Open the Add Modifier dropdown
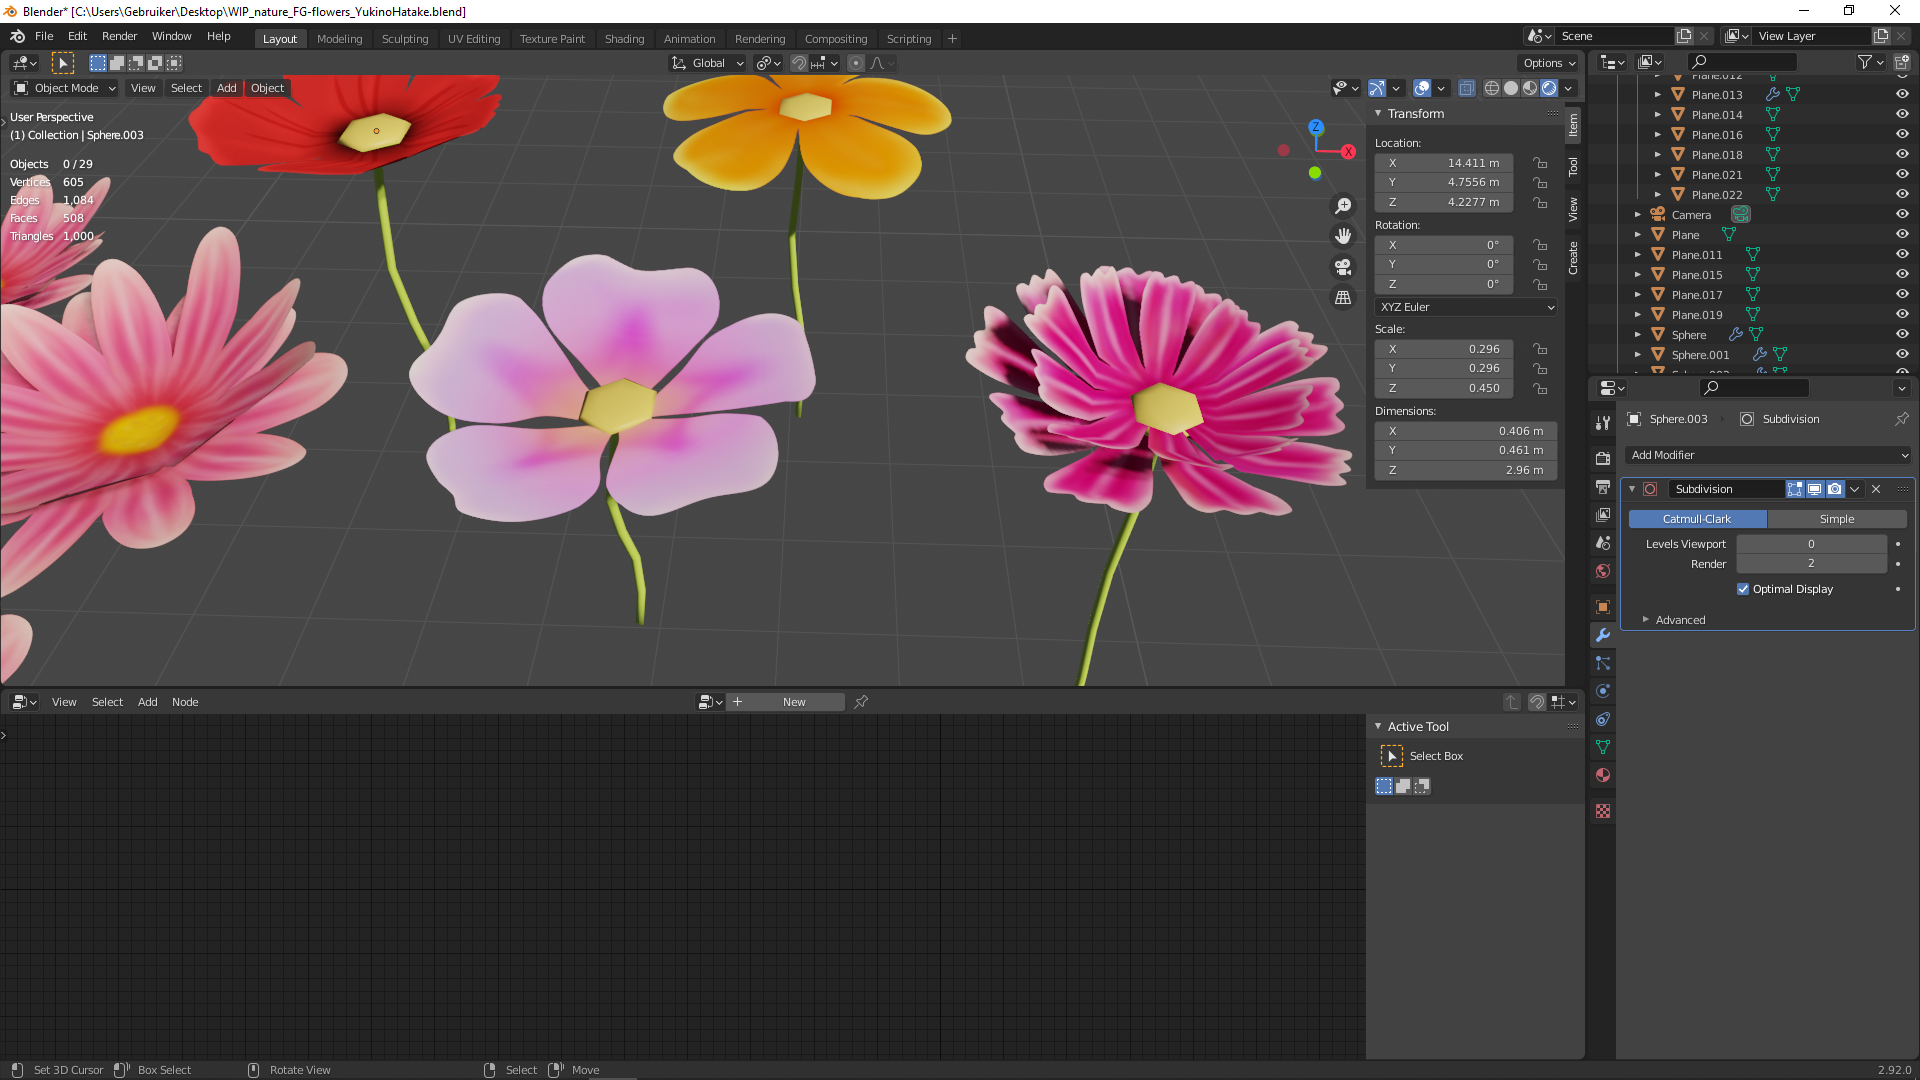The width and height of the screenshot is (1920, 1080). tap(1768, 455)
